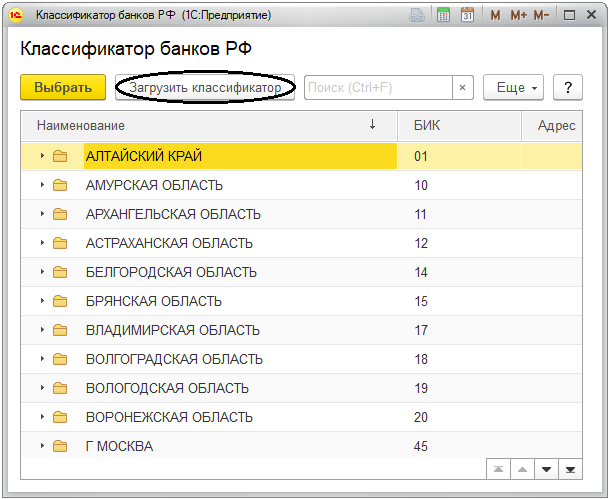Jump to the first row of the list
Image resolution: width=609 pixels, height=499 pixels.
tap(499, 469)
